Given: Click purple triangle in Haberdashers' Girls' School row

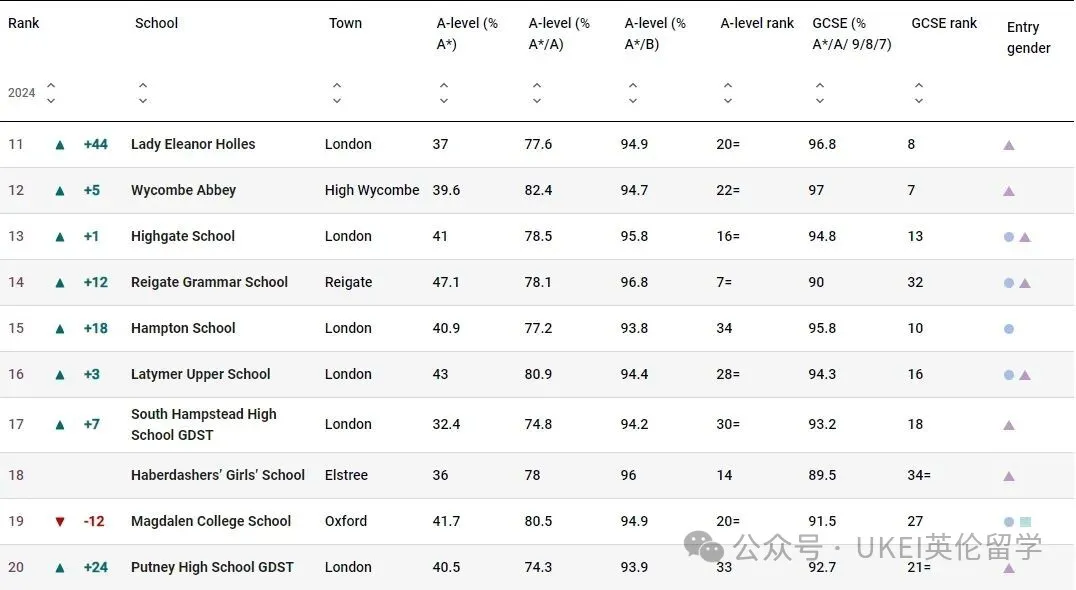Looking at the screenshot, I should [x=1009, y=476].
